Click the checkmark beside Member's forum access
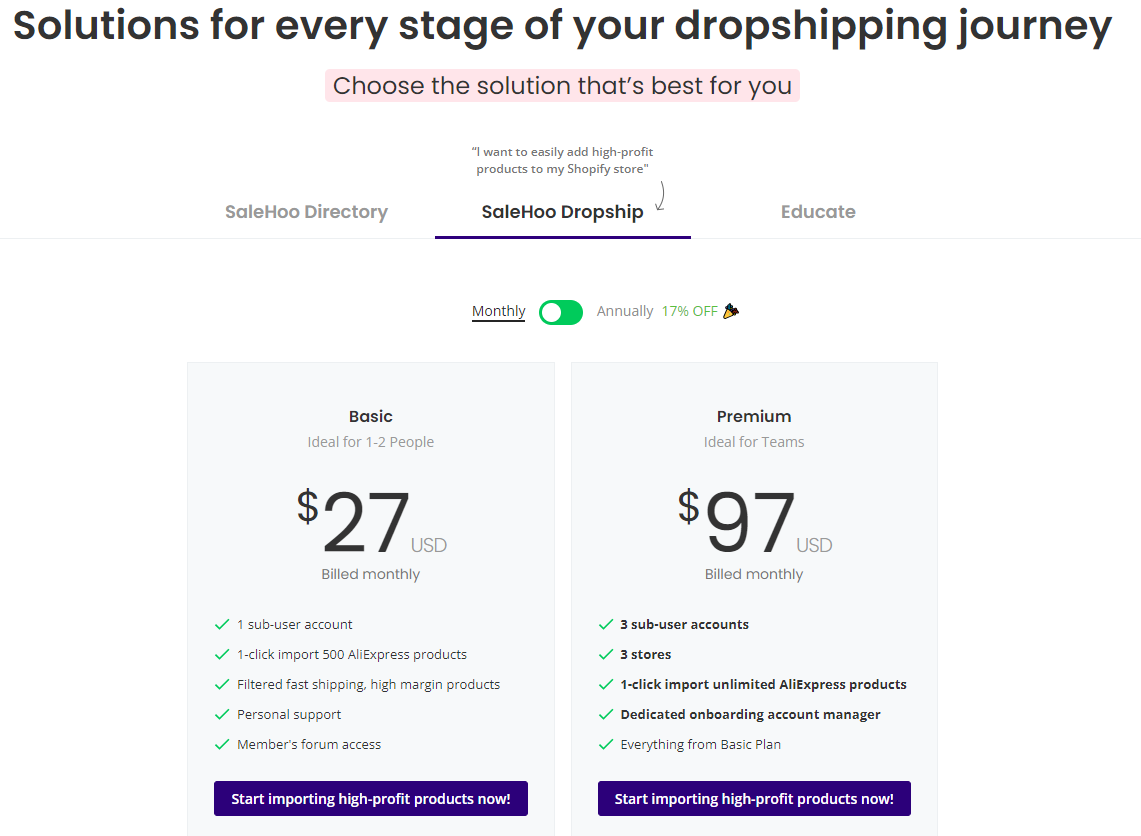Image resolution: width=1141 pixels, height=836 pixels. 222,744
